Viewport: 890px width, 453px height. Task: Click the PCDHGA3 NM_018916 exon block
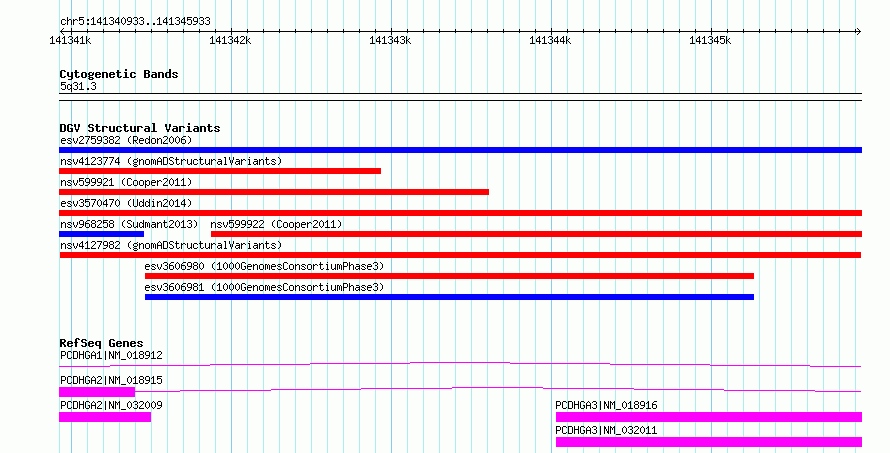tap(709, 417)
